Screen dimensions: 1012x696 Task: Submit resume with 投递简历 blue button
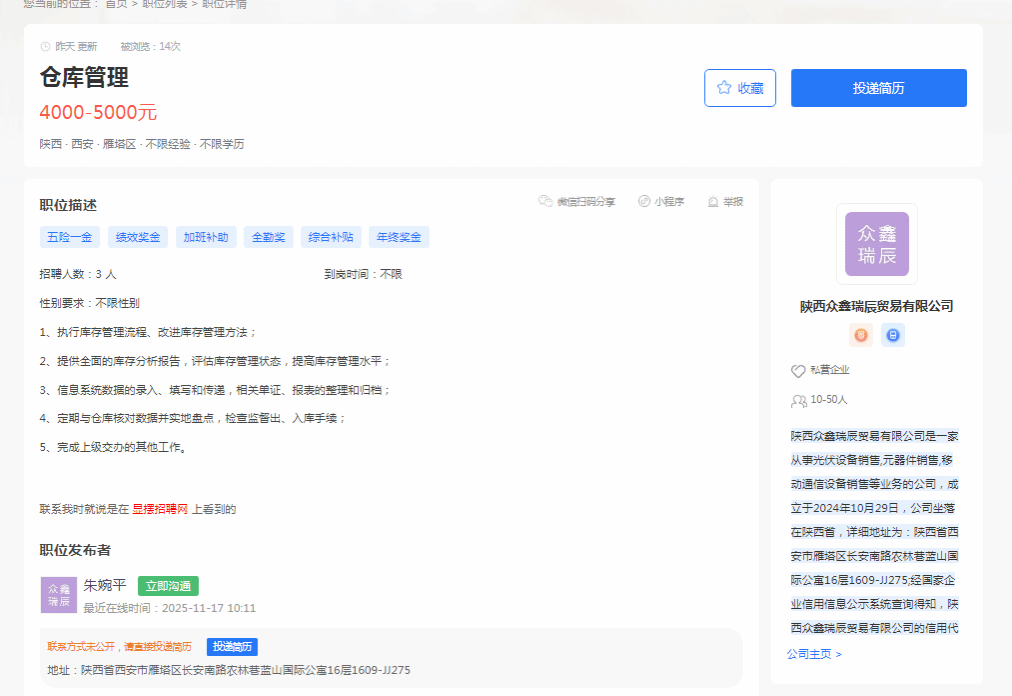[x=878, y=88]
